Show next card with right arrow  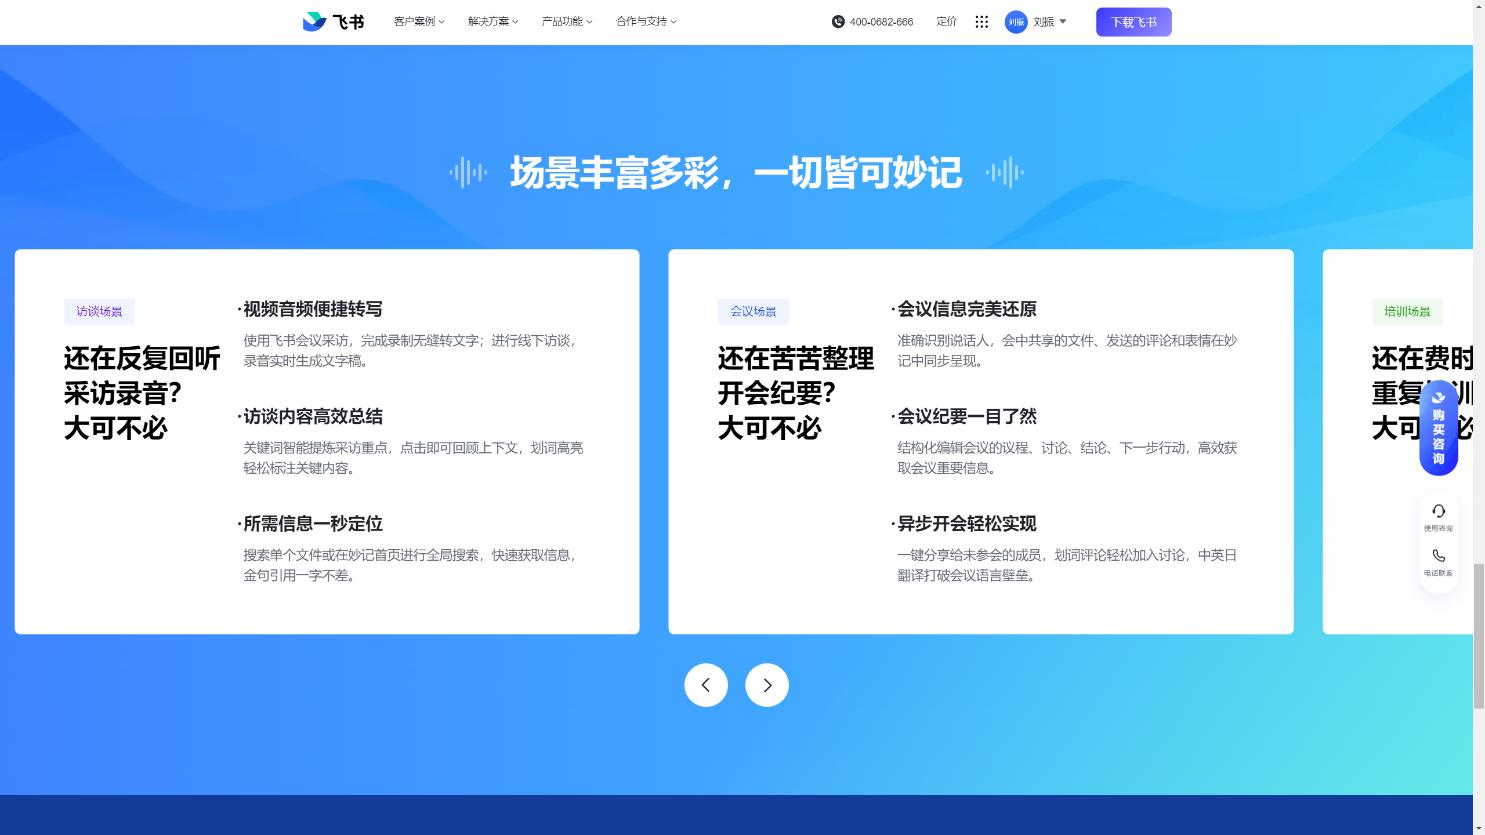767,685
